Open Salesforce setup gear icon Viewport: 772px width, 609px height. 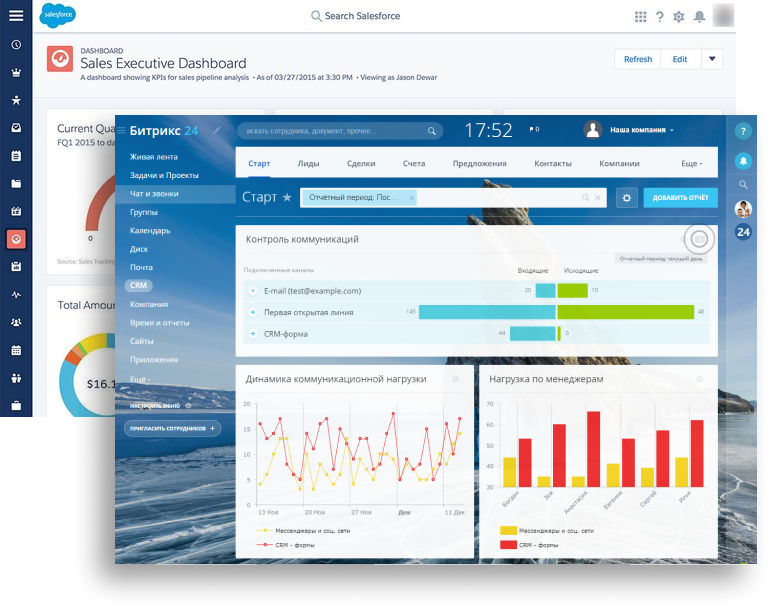pos(679,17)
